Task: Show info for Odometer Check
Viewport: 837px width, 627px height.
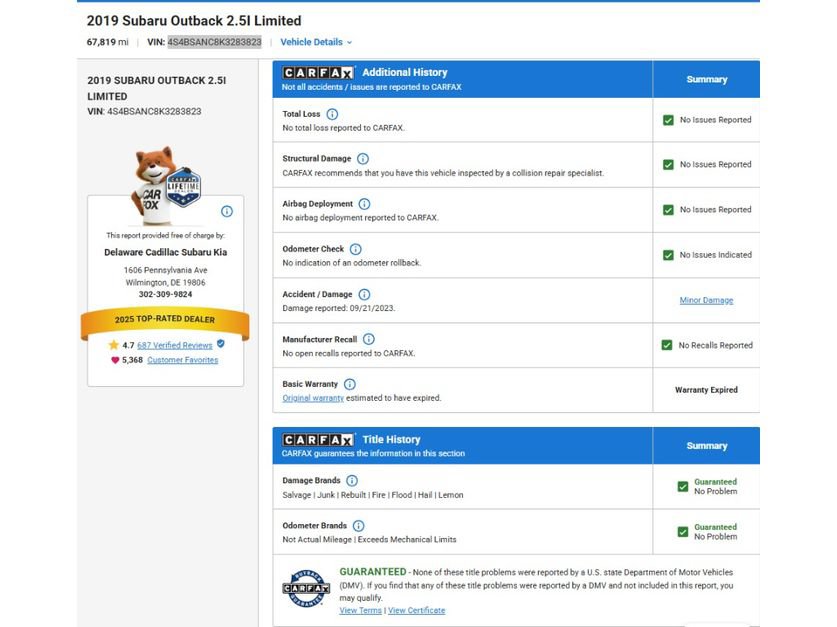Action: pyautogui.click(x=356, y=249)
